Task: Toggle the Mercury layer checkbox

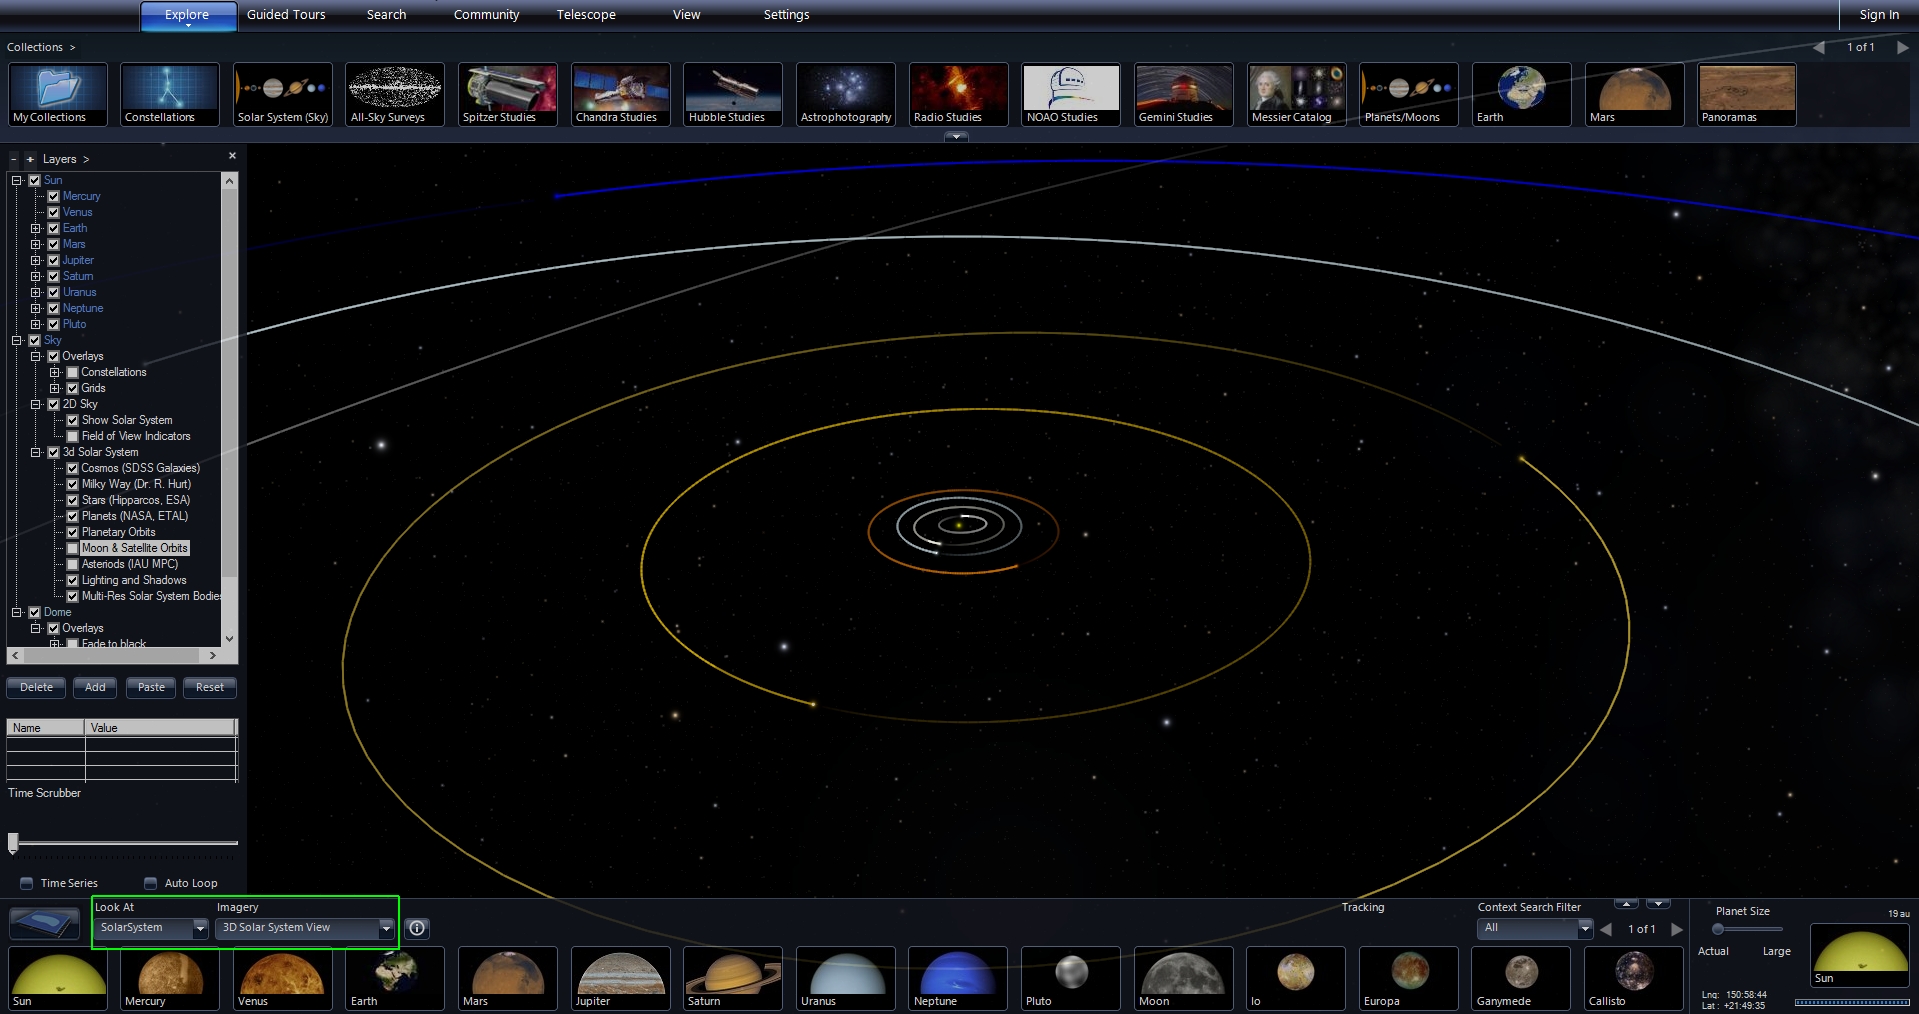Action: tap(54, 196)
